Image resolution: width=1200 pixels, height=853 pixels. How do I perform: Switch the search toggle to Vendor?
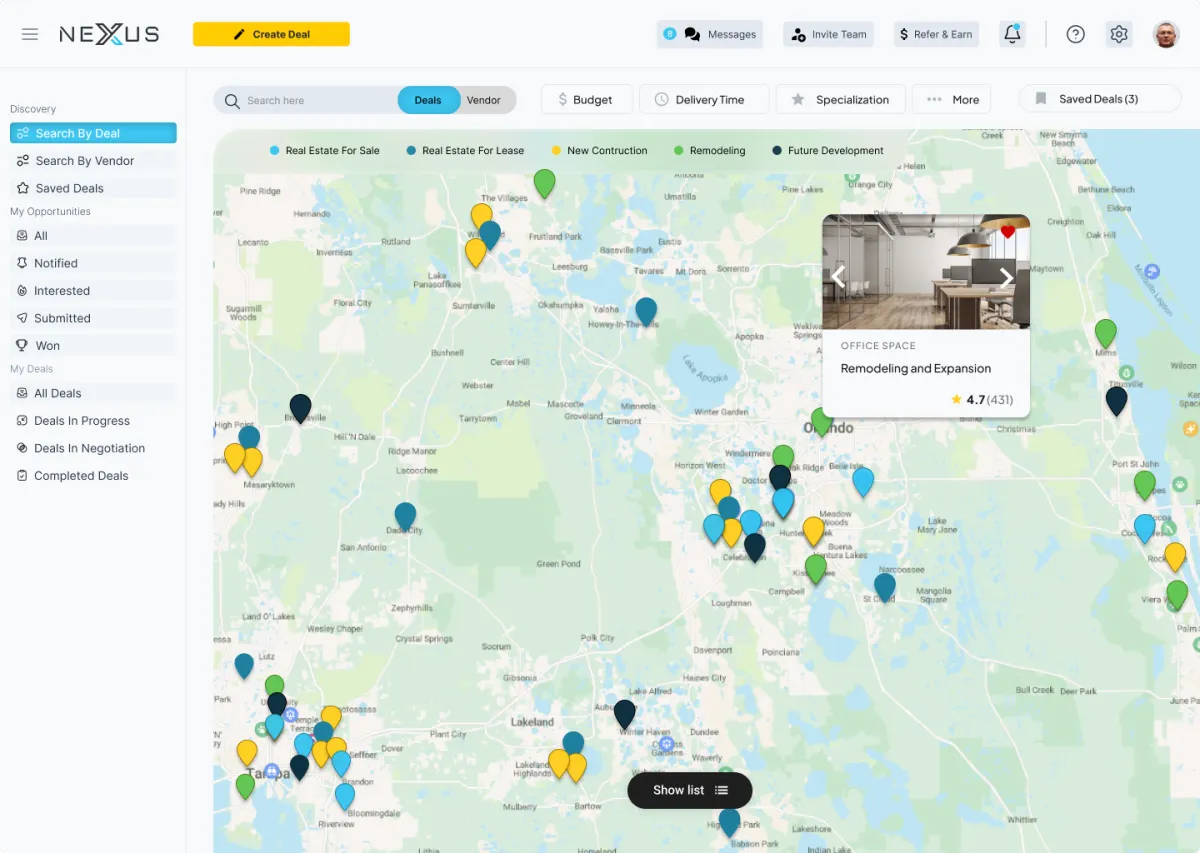click(484, 100)
